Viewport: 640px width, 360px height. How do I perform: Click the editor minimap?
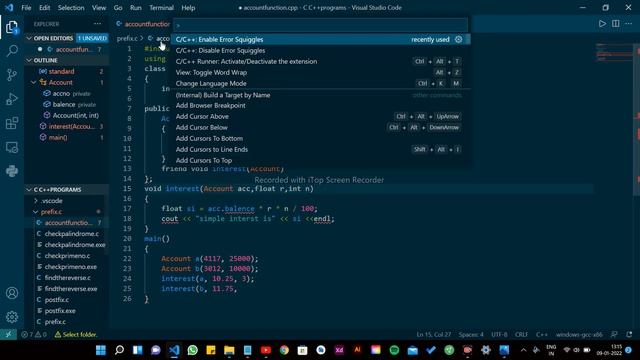[x=614, y=52]
